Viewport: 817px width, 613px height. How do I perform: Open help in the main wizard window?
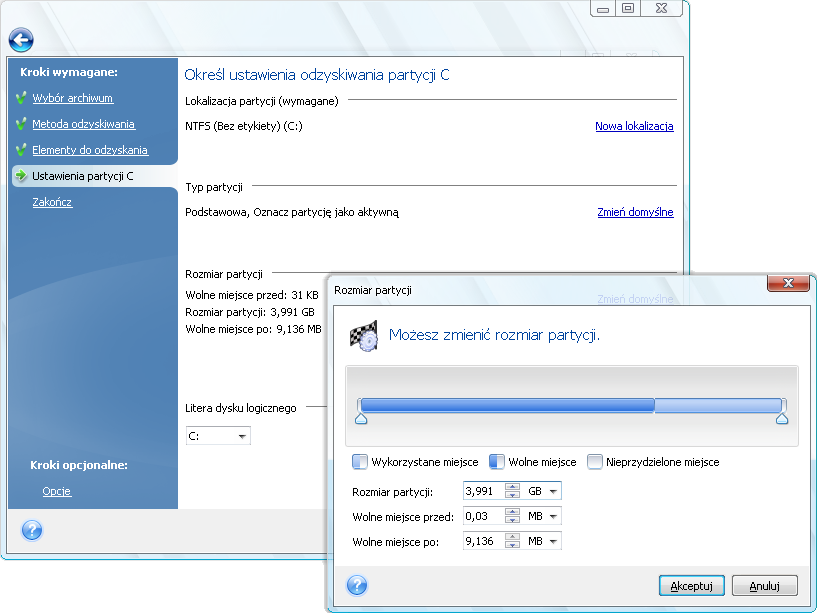pos(32,531)
